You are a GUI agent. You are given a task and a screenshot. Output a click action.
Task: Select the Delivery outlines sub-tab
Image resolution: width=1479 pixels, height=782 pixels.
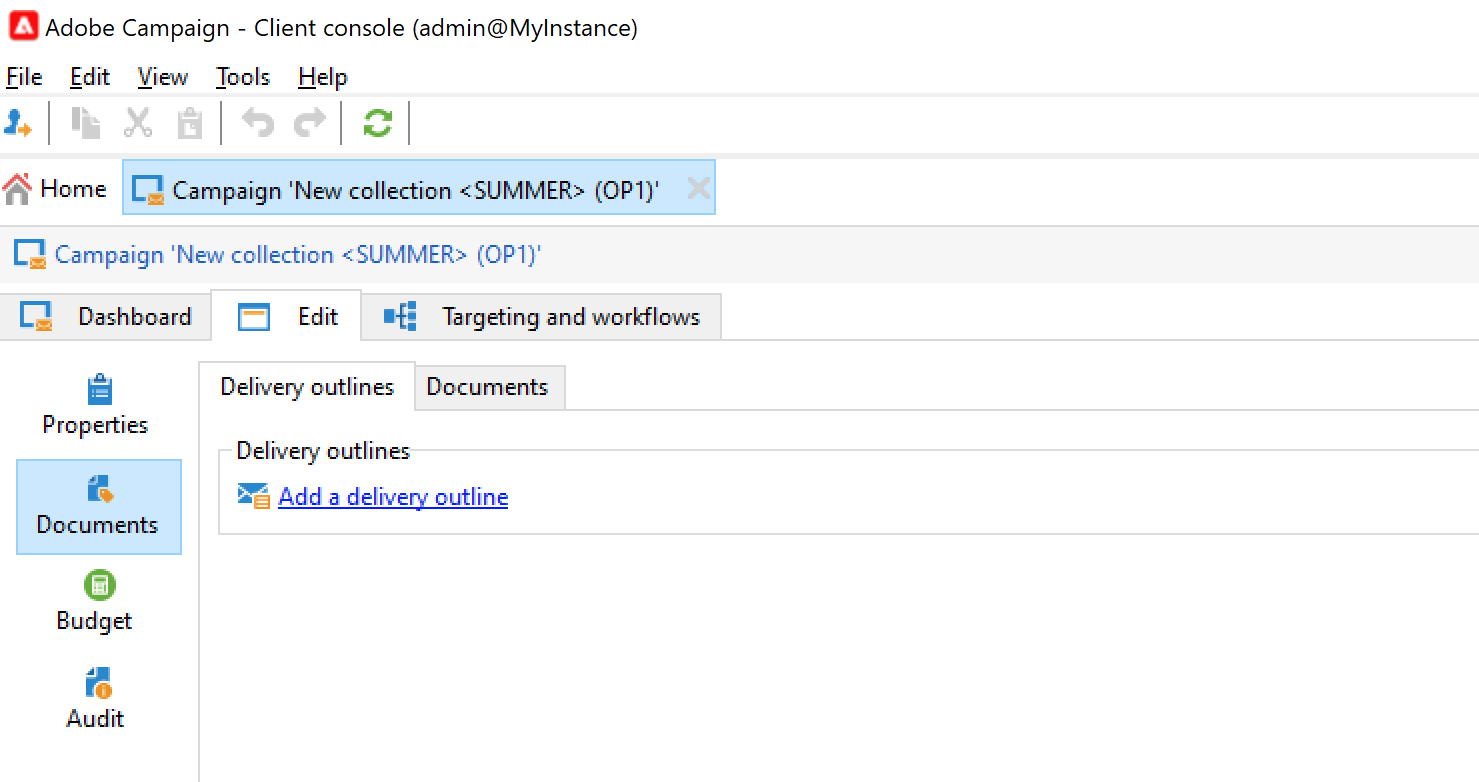click(x=307, y=387)
